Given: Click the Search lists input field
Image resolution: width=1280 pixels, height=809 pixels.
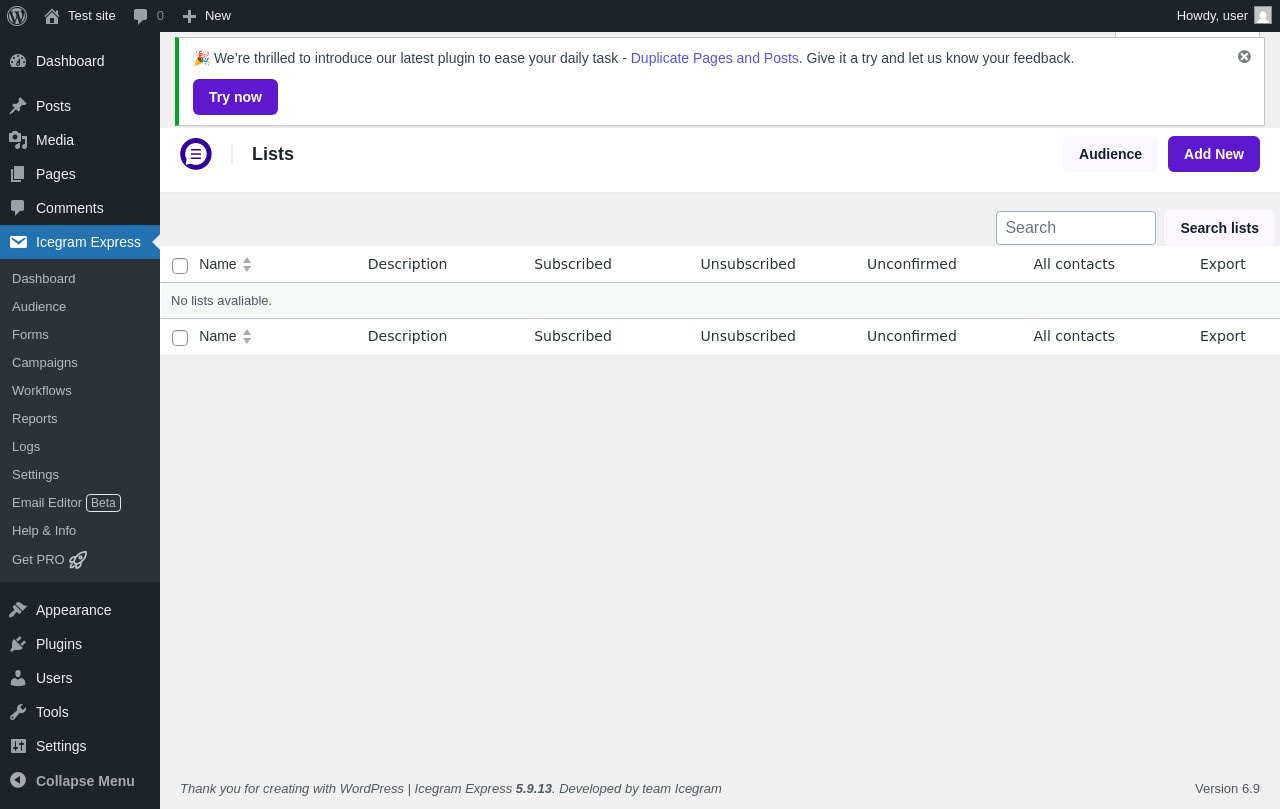Looking at the screenshot, I should (1075, 228).
